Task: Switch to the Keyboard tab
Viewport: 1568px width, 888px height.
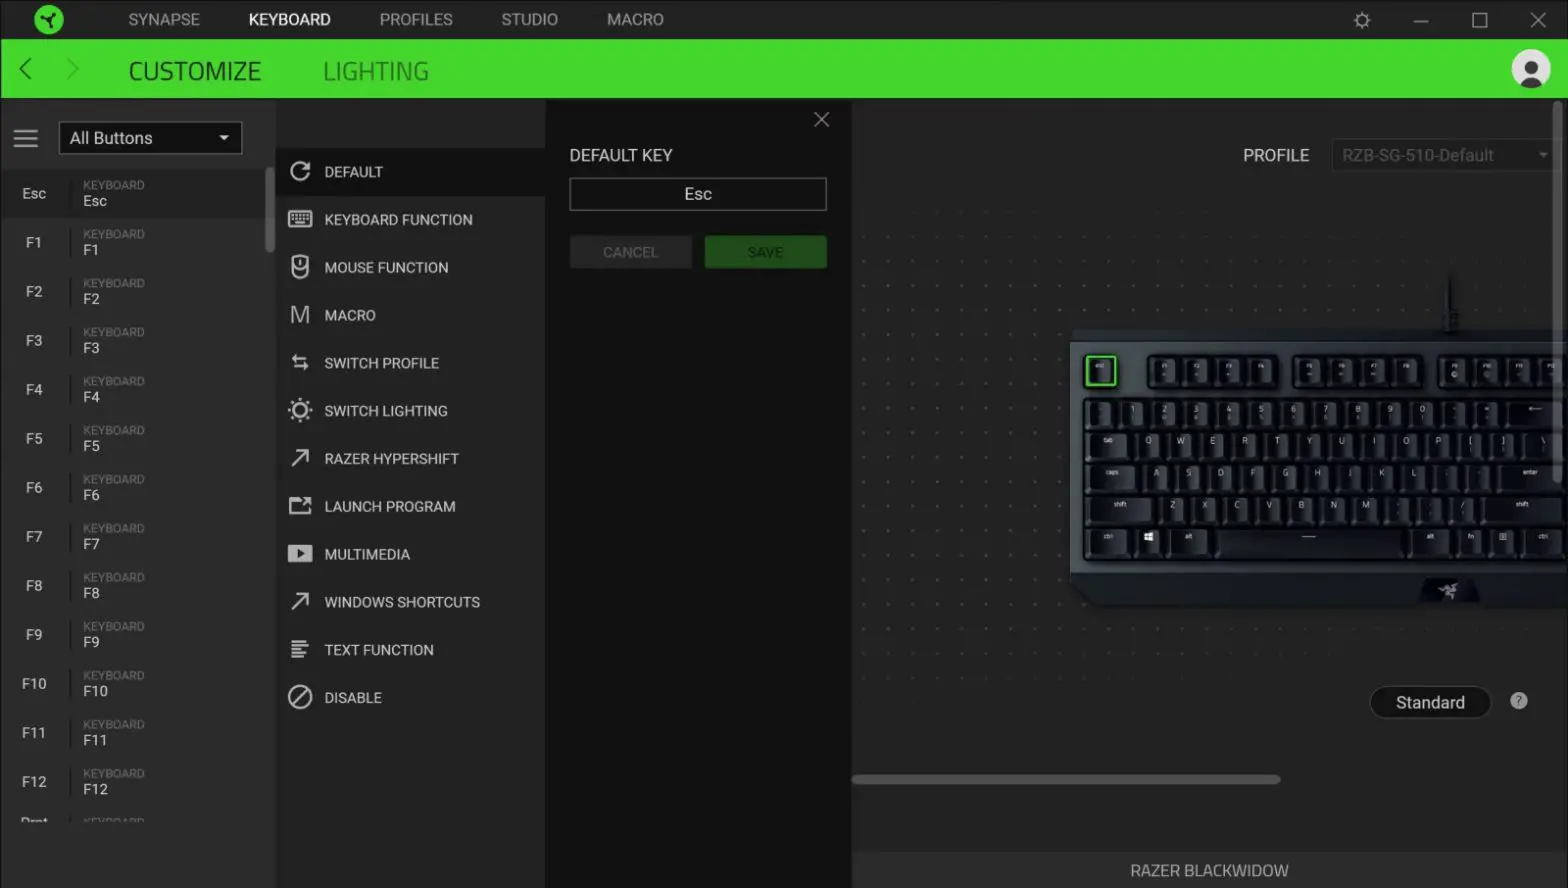Action: 289,19
